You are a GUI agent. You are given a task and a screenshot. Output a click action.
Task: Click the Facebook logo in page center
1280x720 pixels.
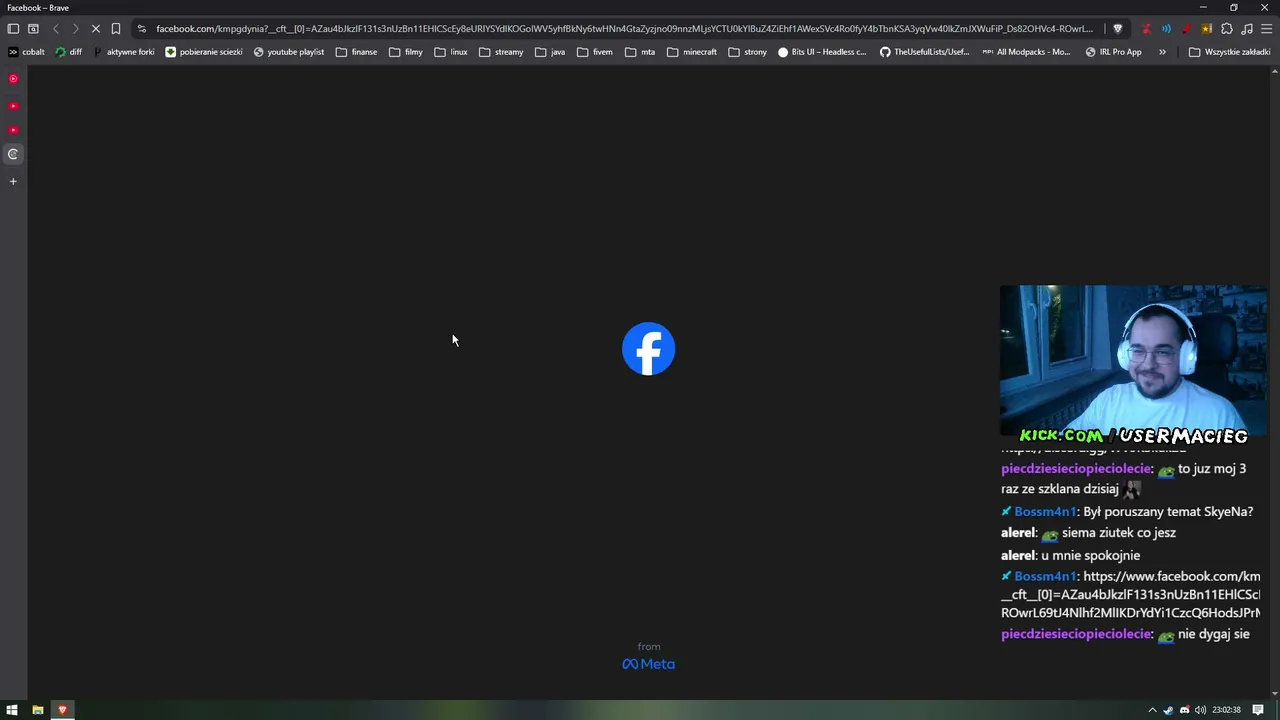coord(648,349)
